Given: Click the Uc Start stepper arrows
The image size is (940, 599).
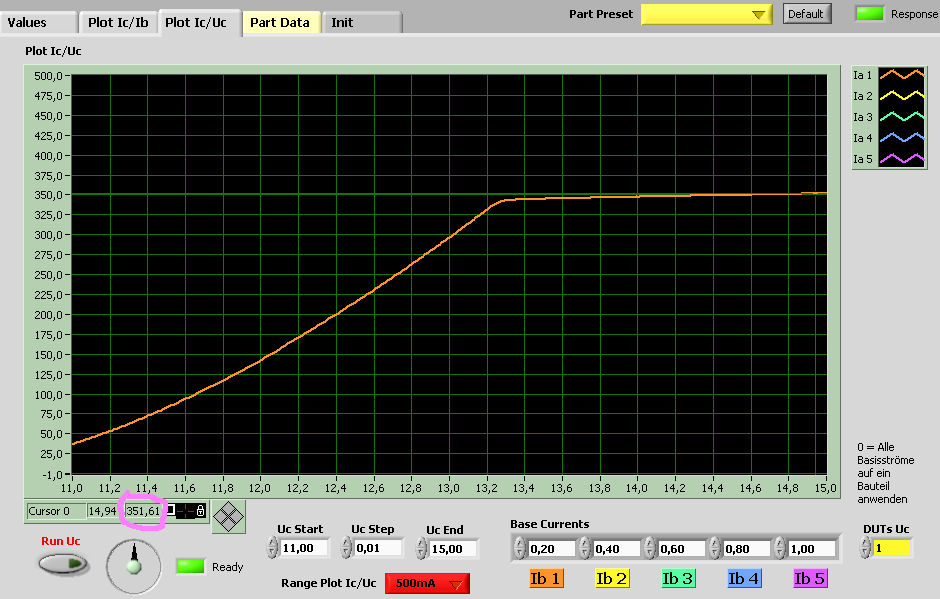Looking at the screenshot, I should click(273, 548).
